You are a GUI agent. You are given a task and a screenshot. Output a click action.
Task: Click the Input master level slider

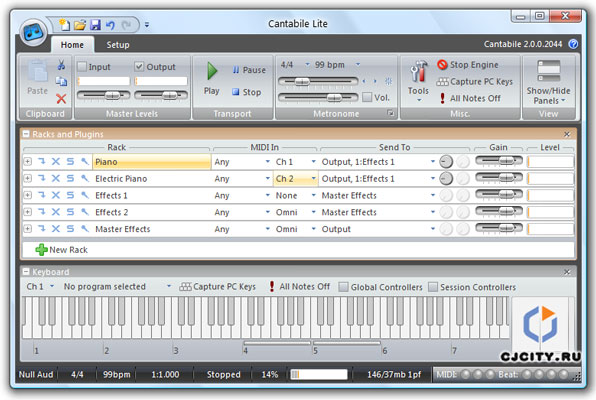pyautogui.click(x=103, y=95)
